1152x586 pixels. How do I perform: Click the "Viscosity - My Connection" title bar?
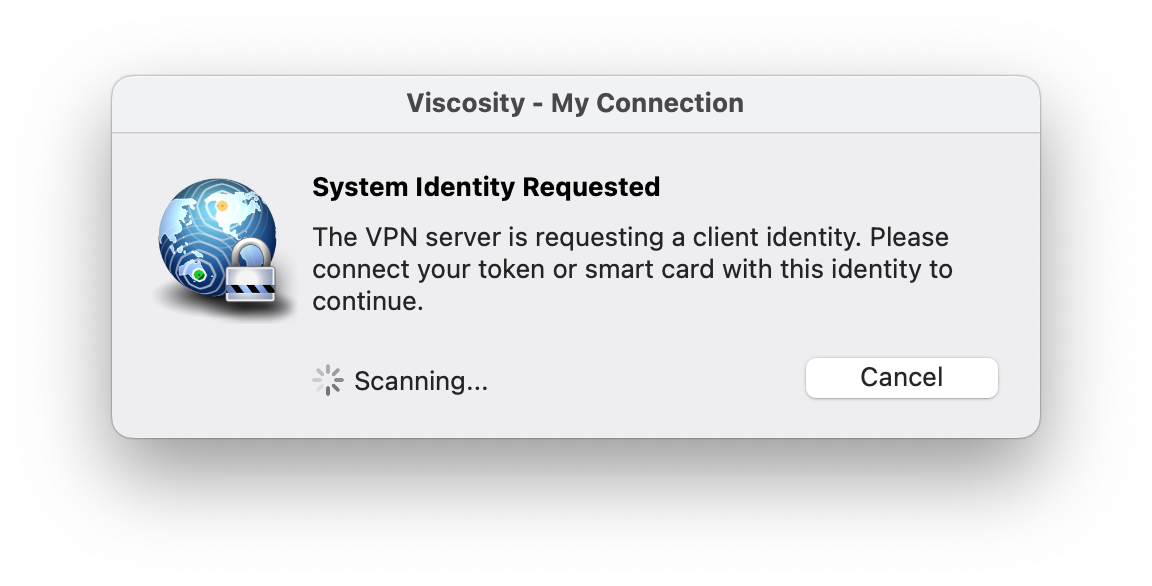pyautogui.click(x=575, y=104)
